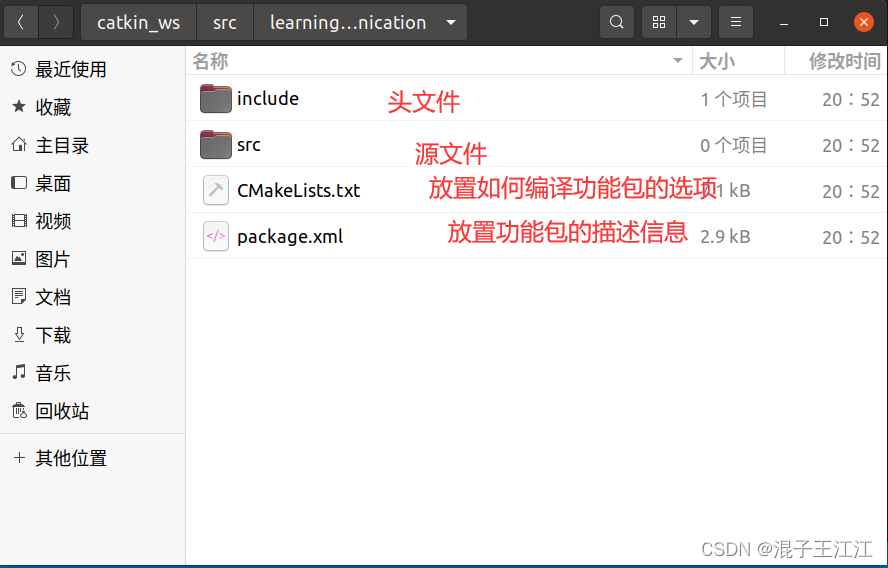The width and height of the screenshot is (888, 568).
Task: Click the 1 个项目 size of include
Action: coord(733,99)
